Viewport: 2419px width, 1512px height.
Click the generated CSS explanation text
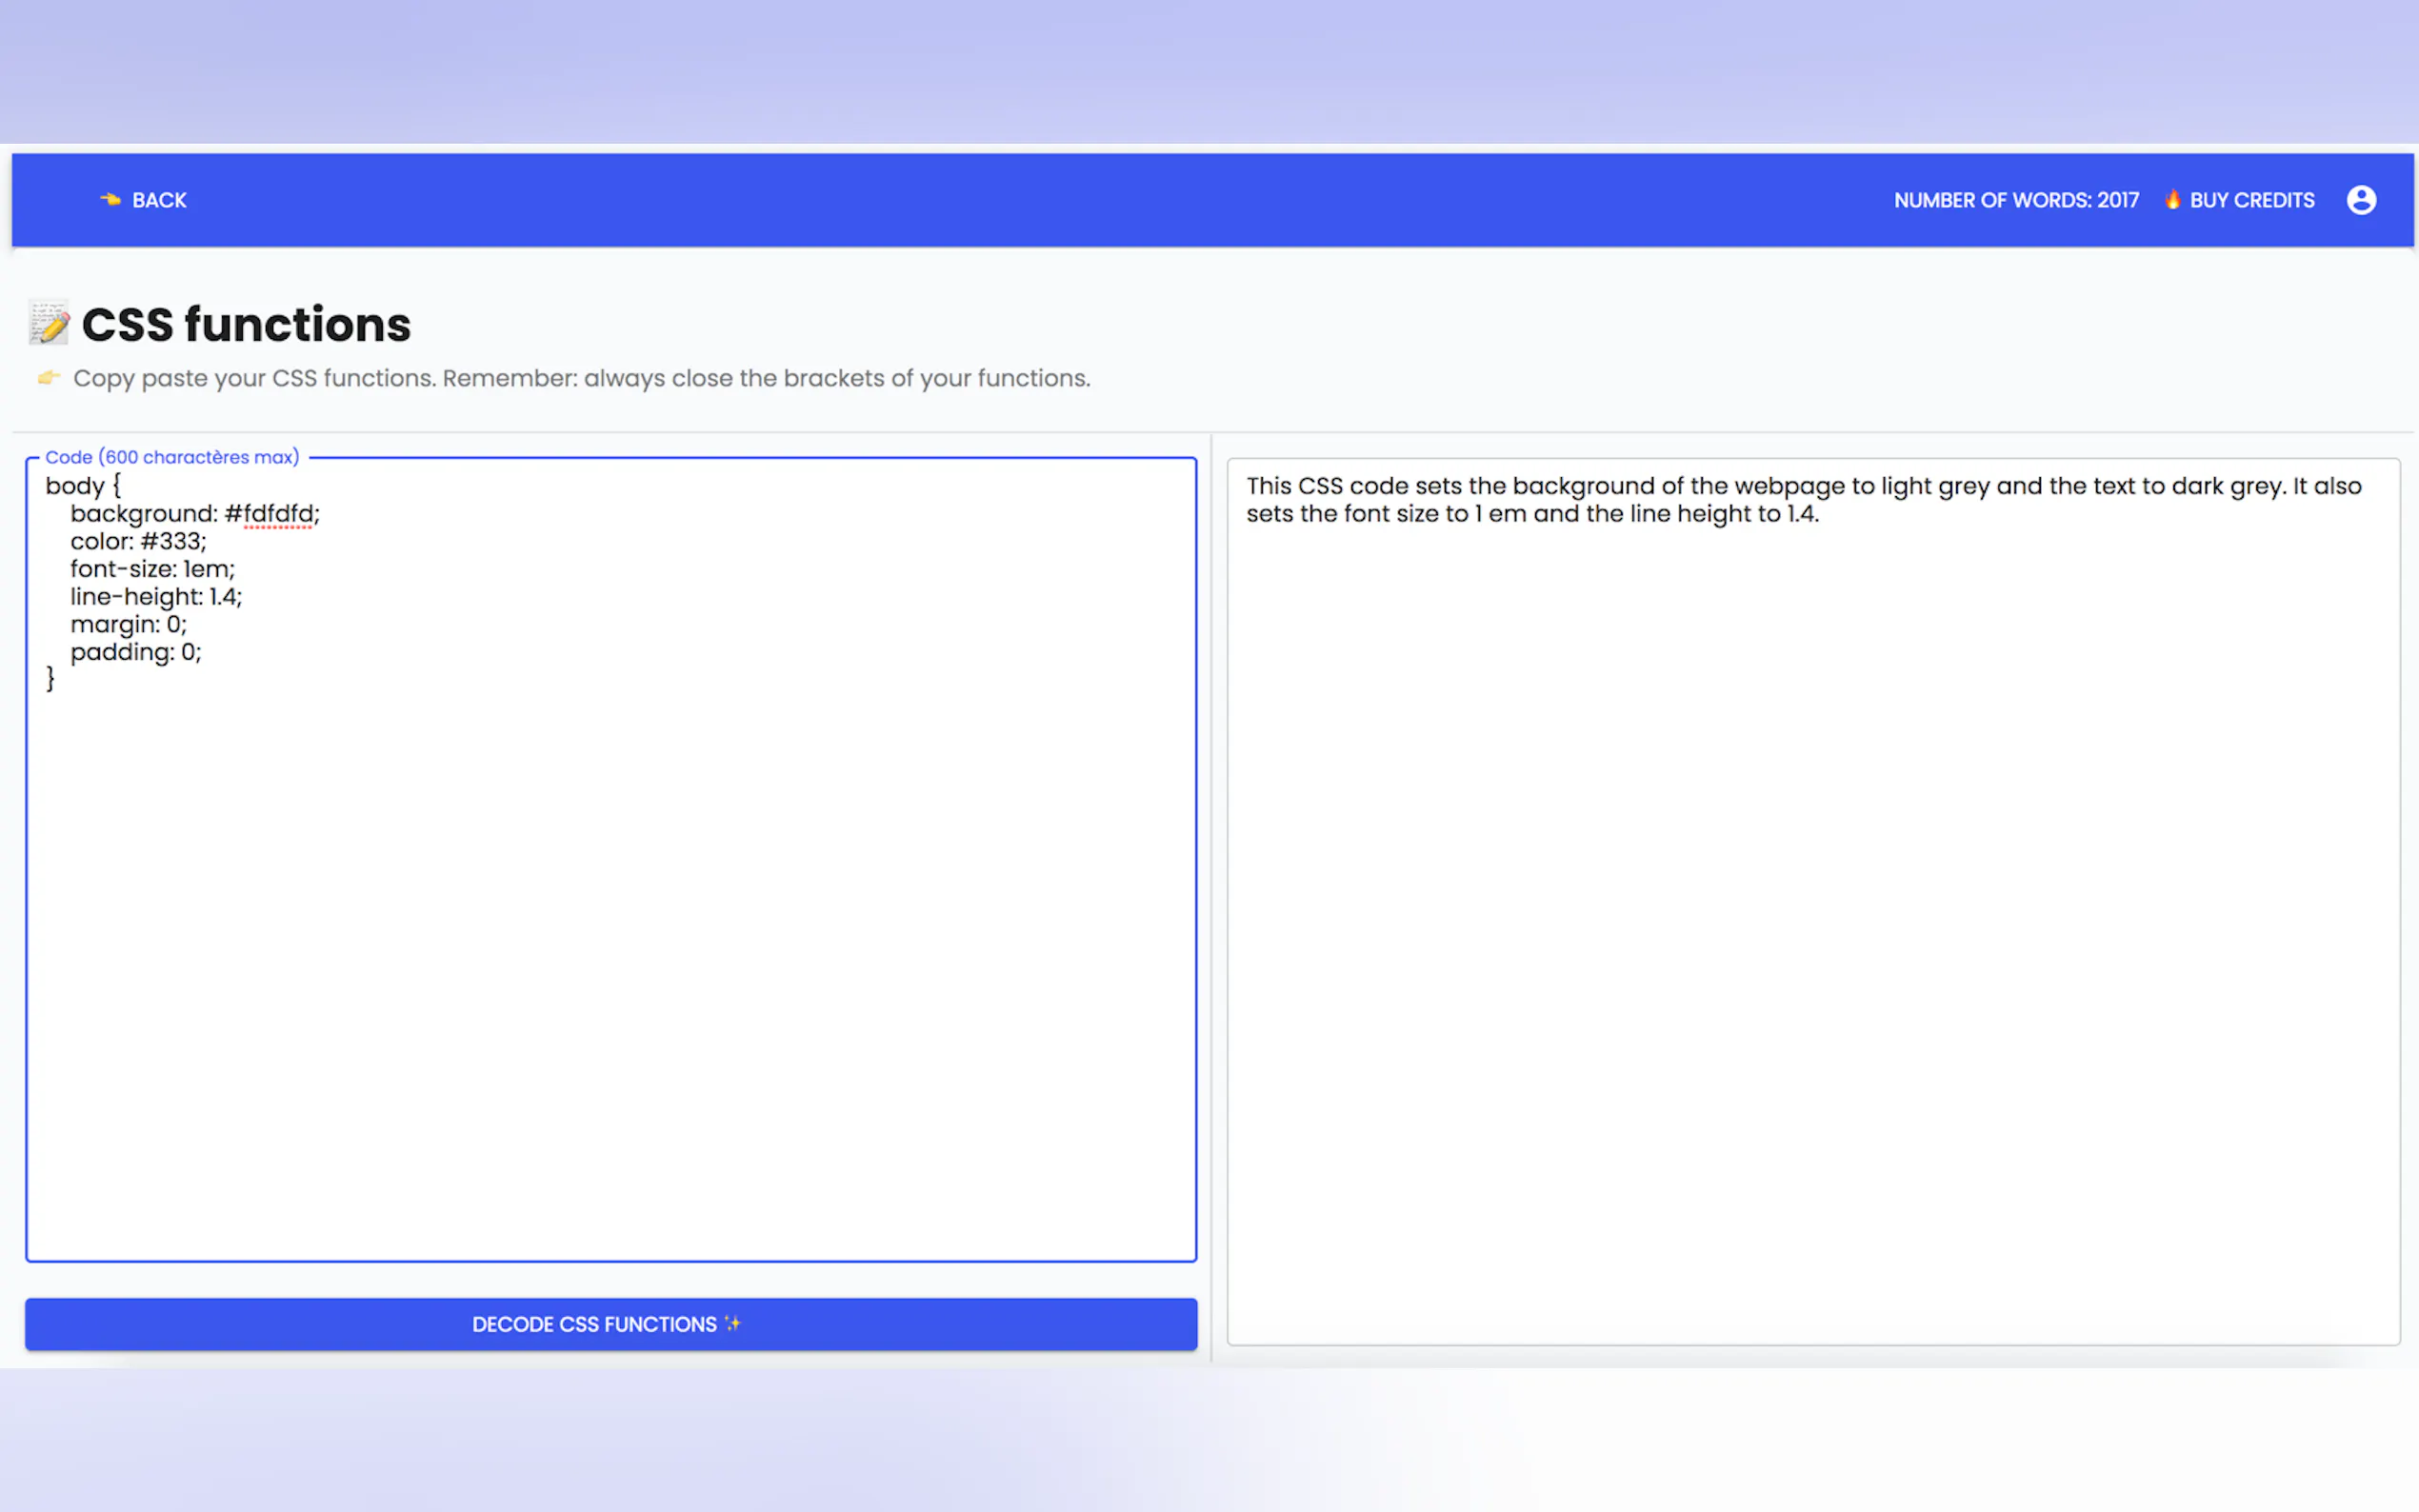pos(1802,500)
